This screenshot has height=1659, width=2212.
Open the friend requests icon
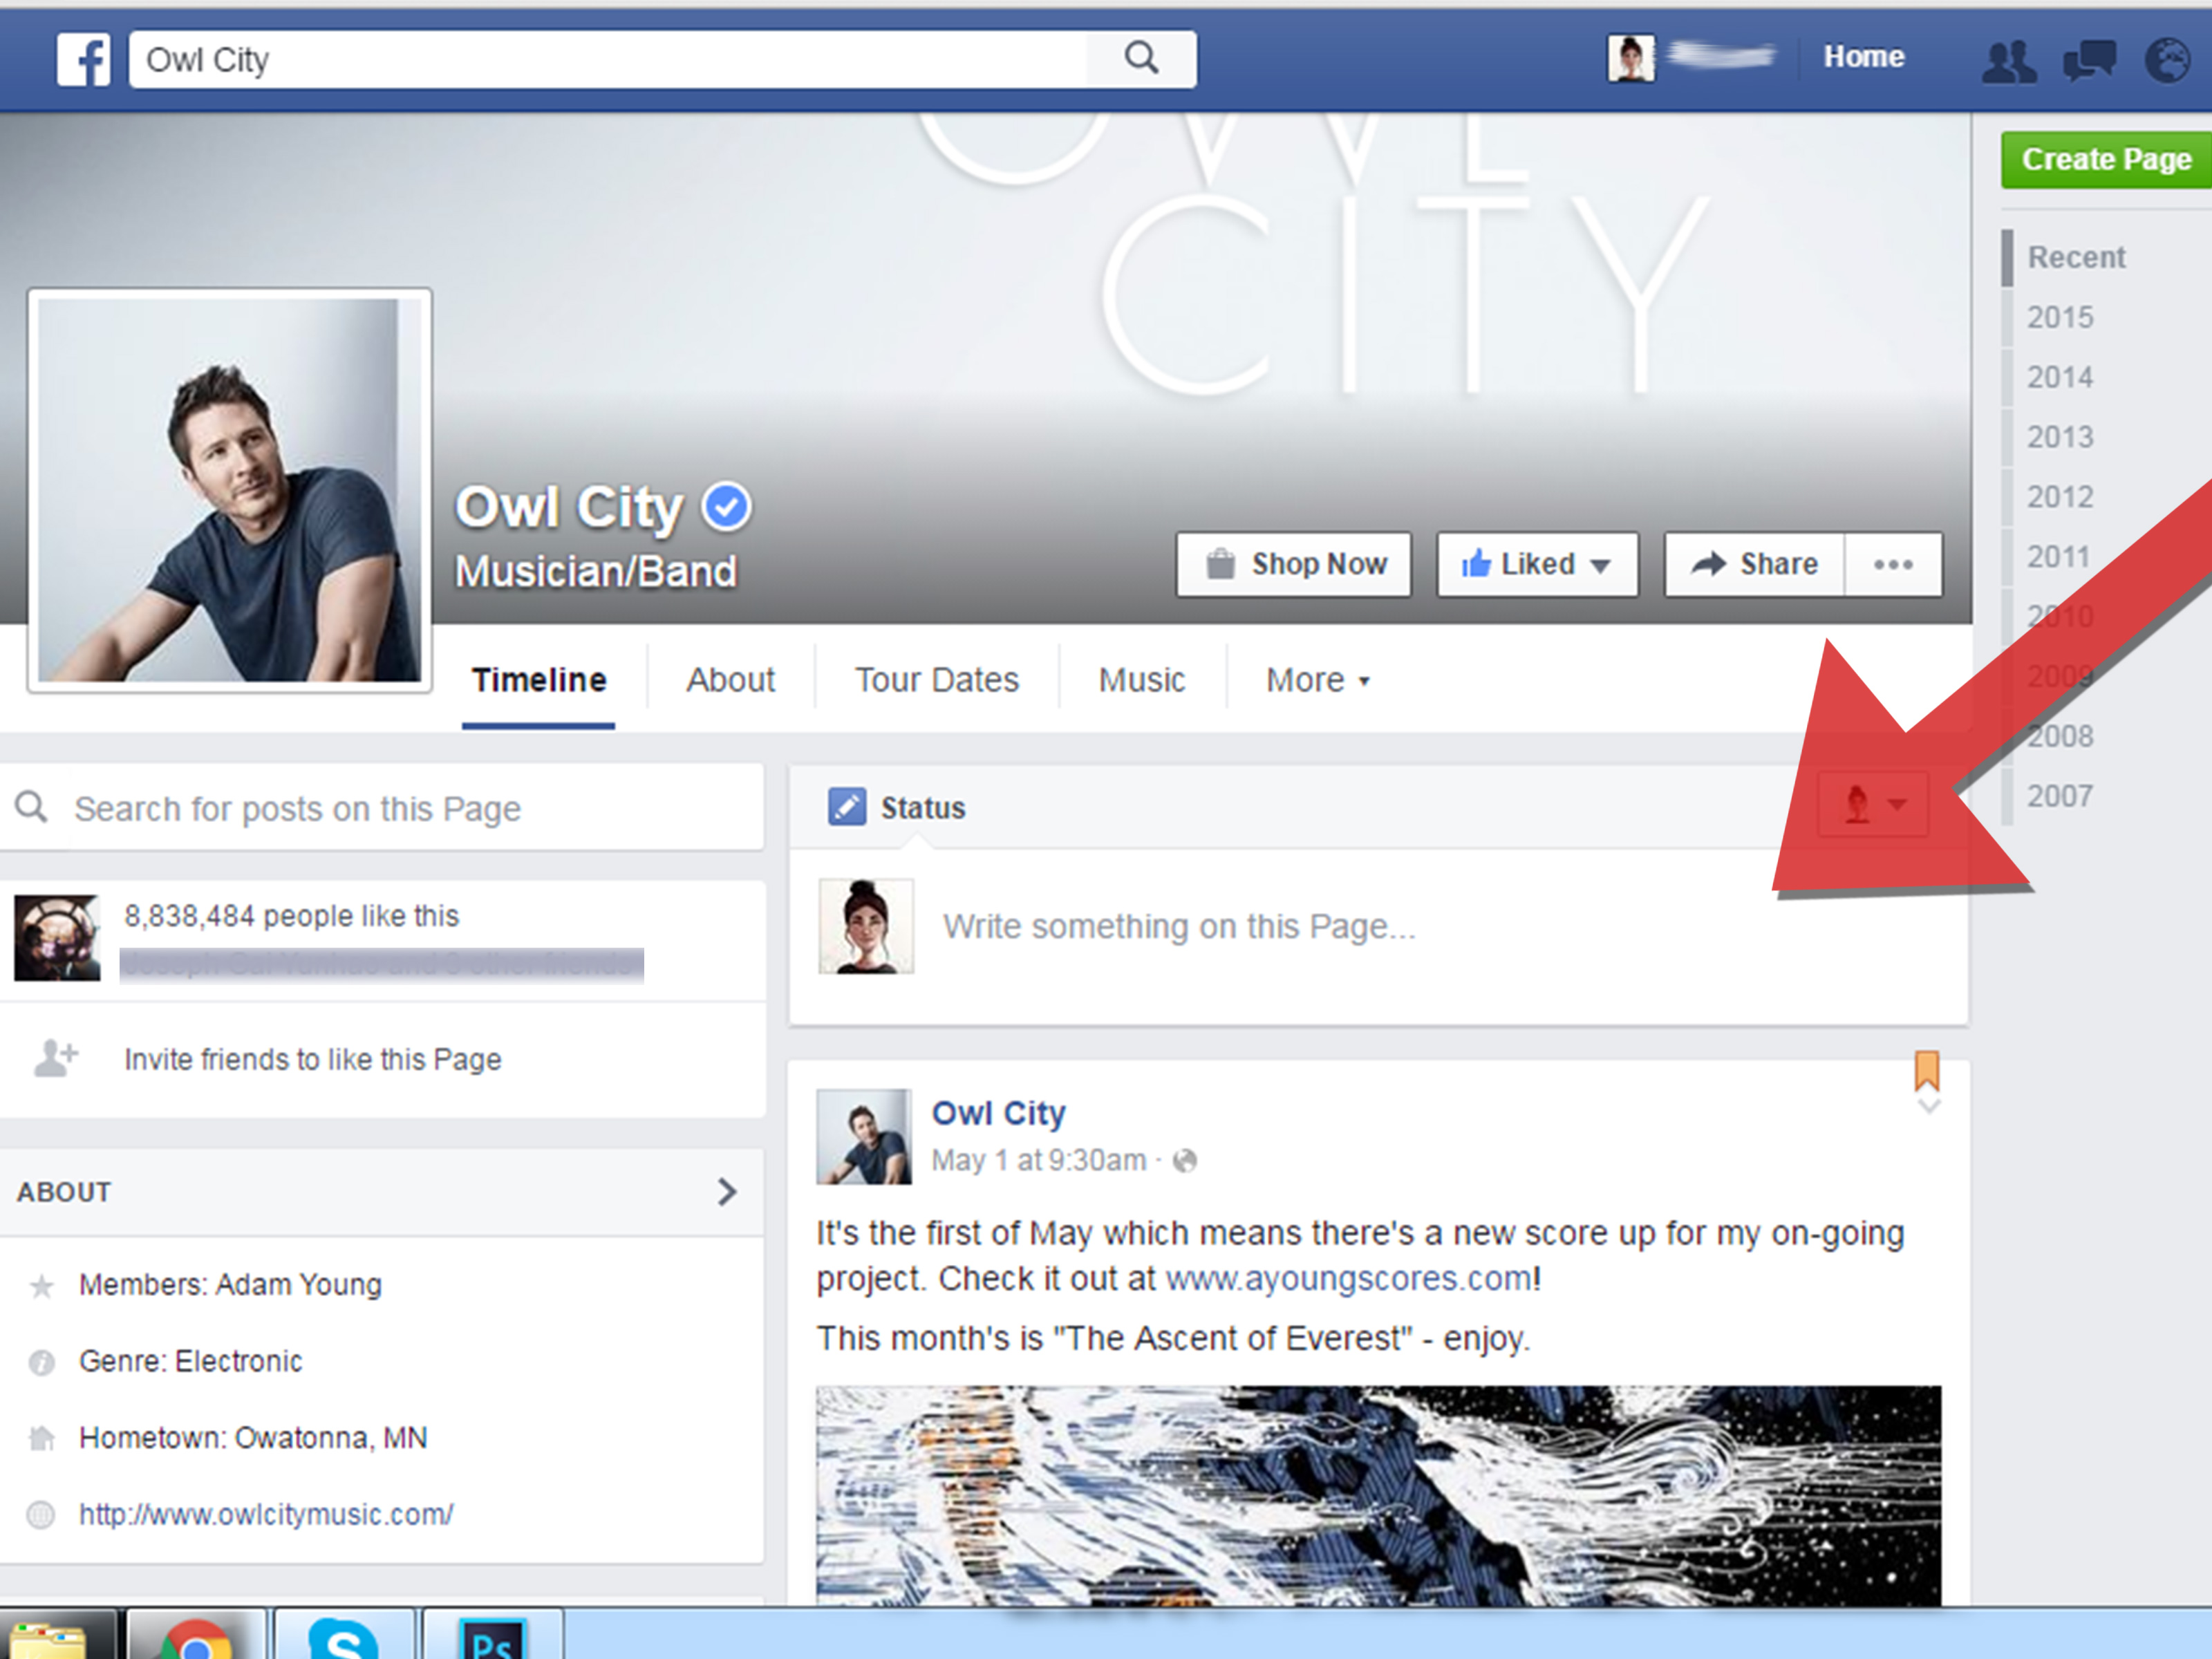coord(2009,61)
